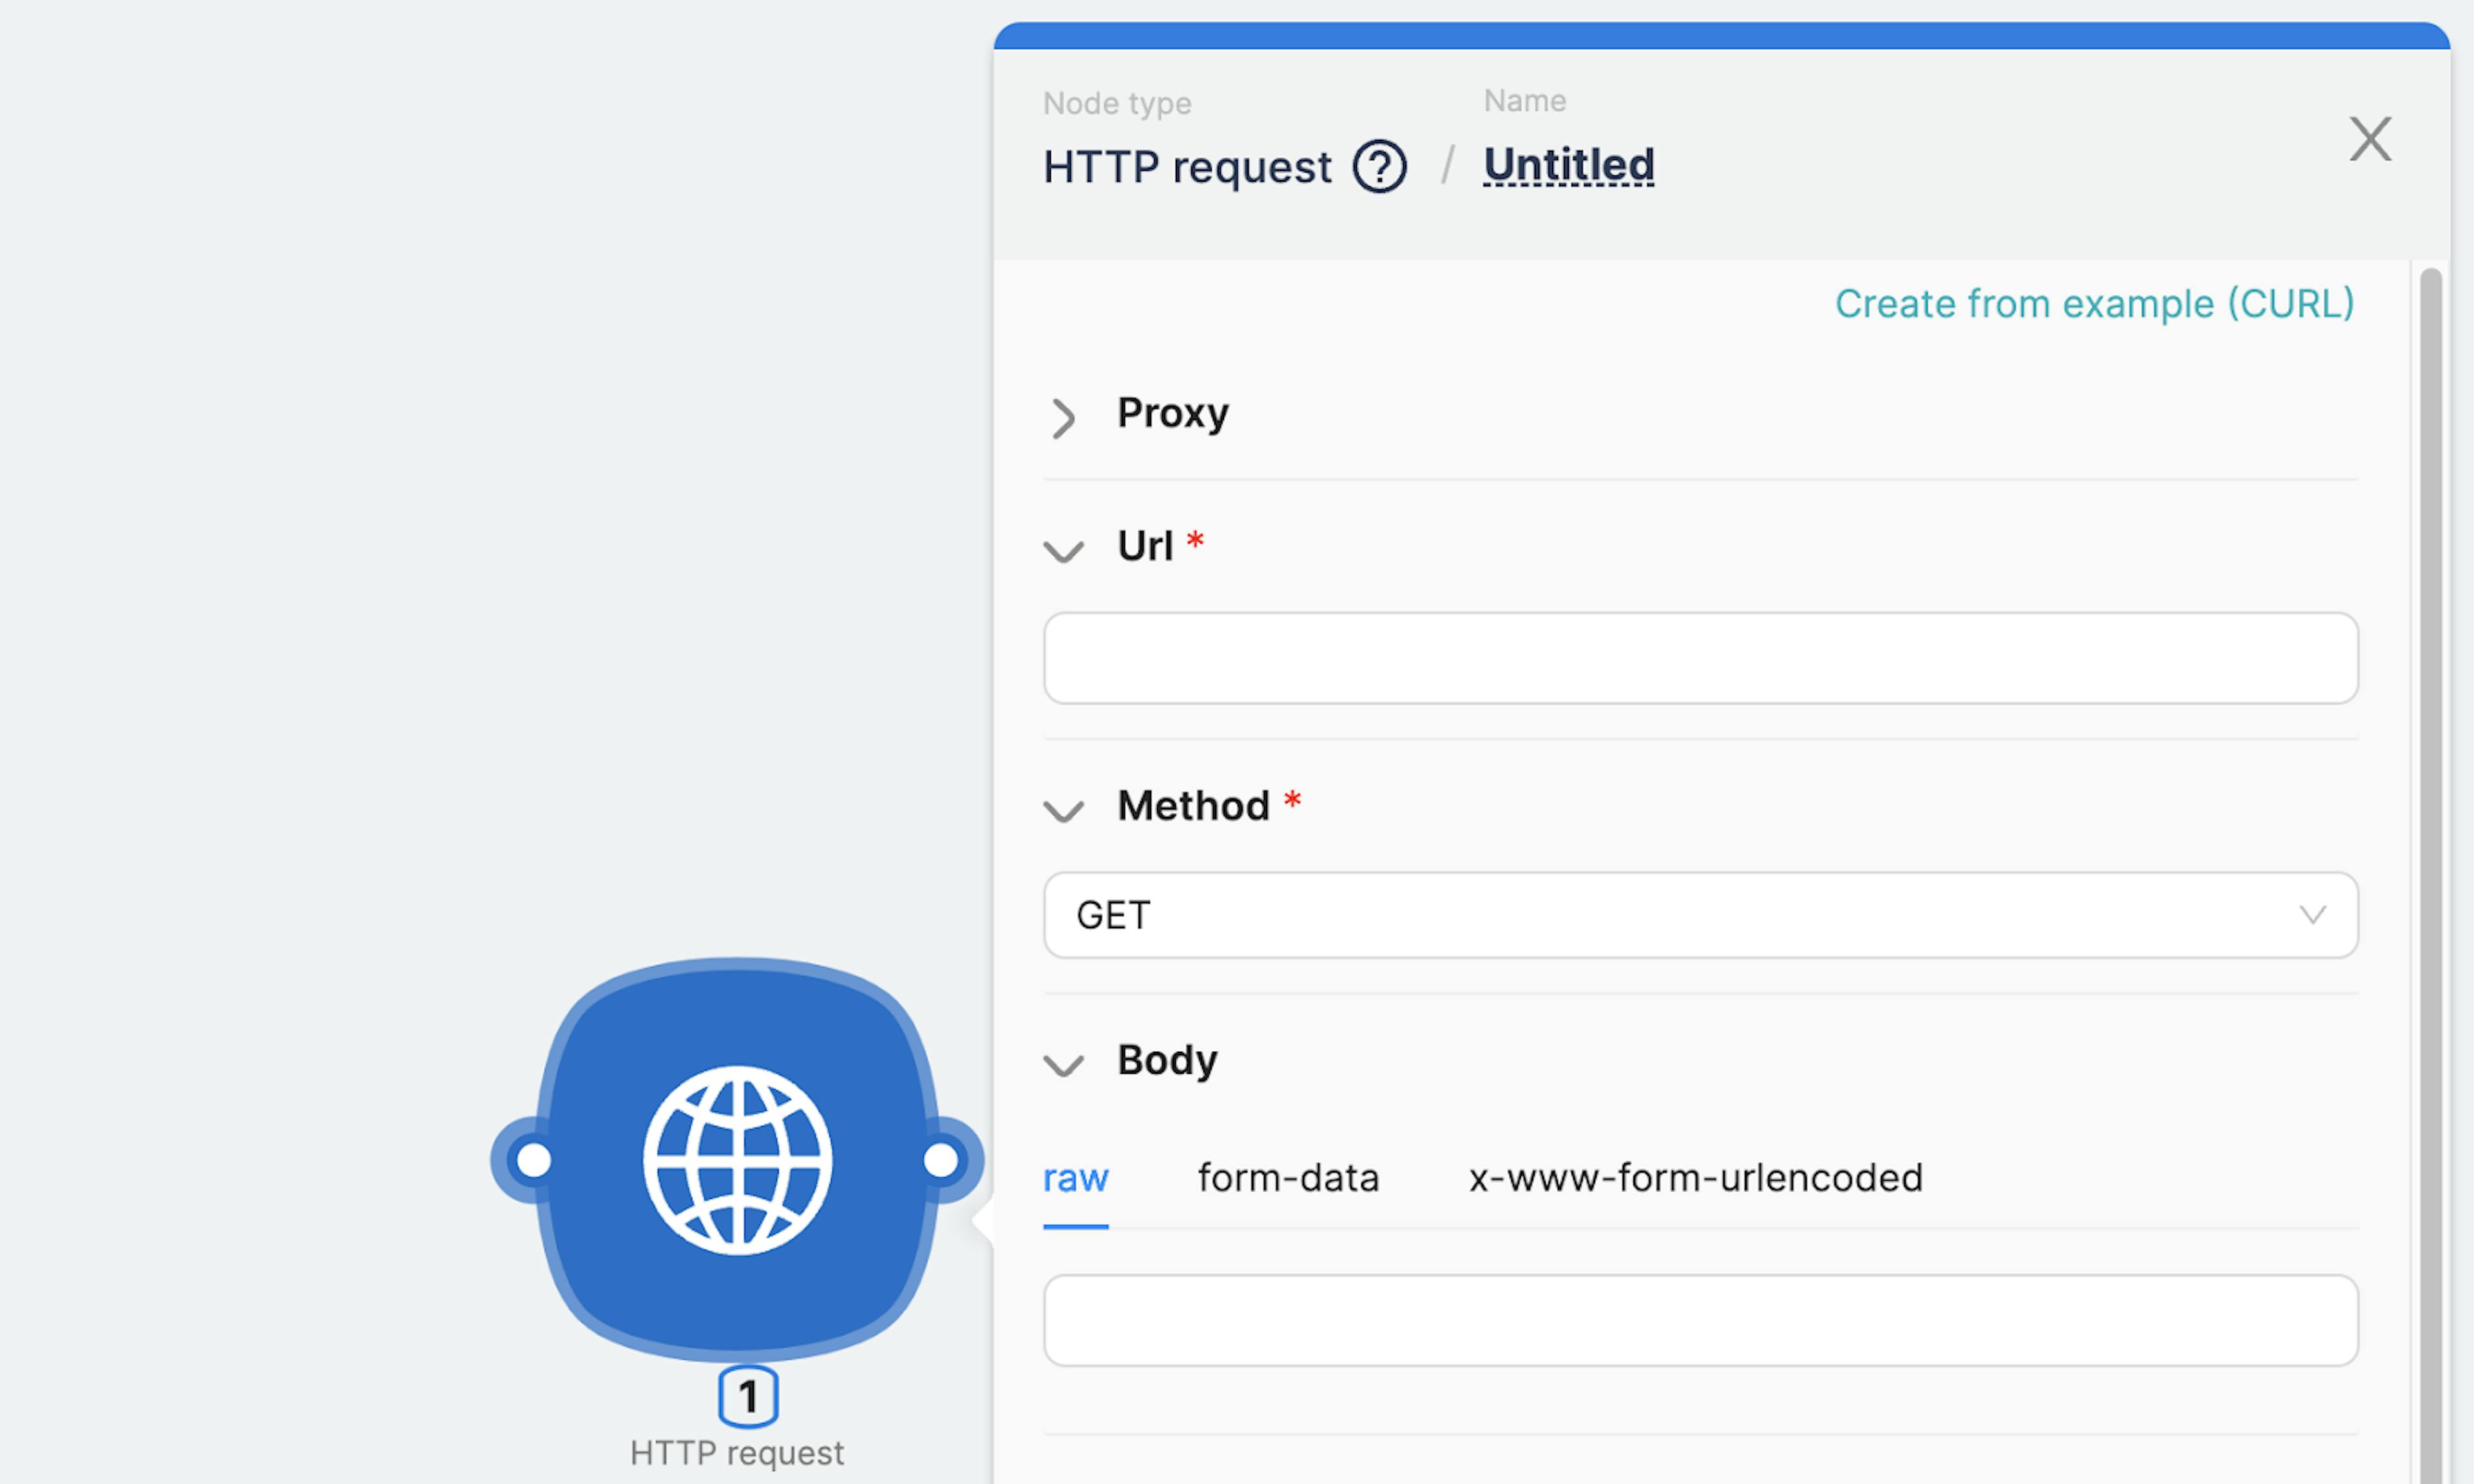Image resolution: width=2474 pixels, height=1484 pixels.
Task: Click the URL input field
Action: [1702, 657]
